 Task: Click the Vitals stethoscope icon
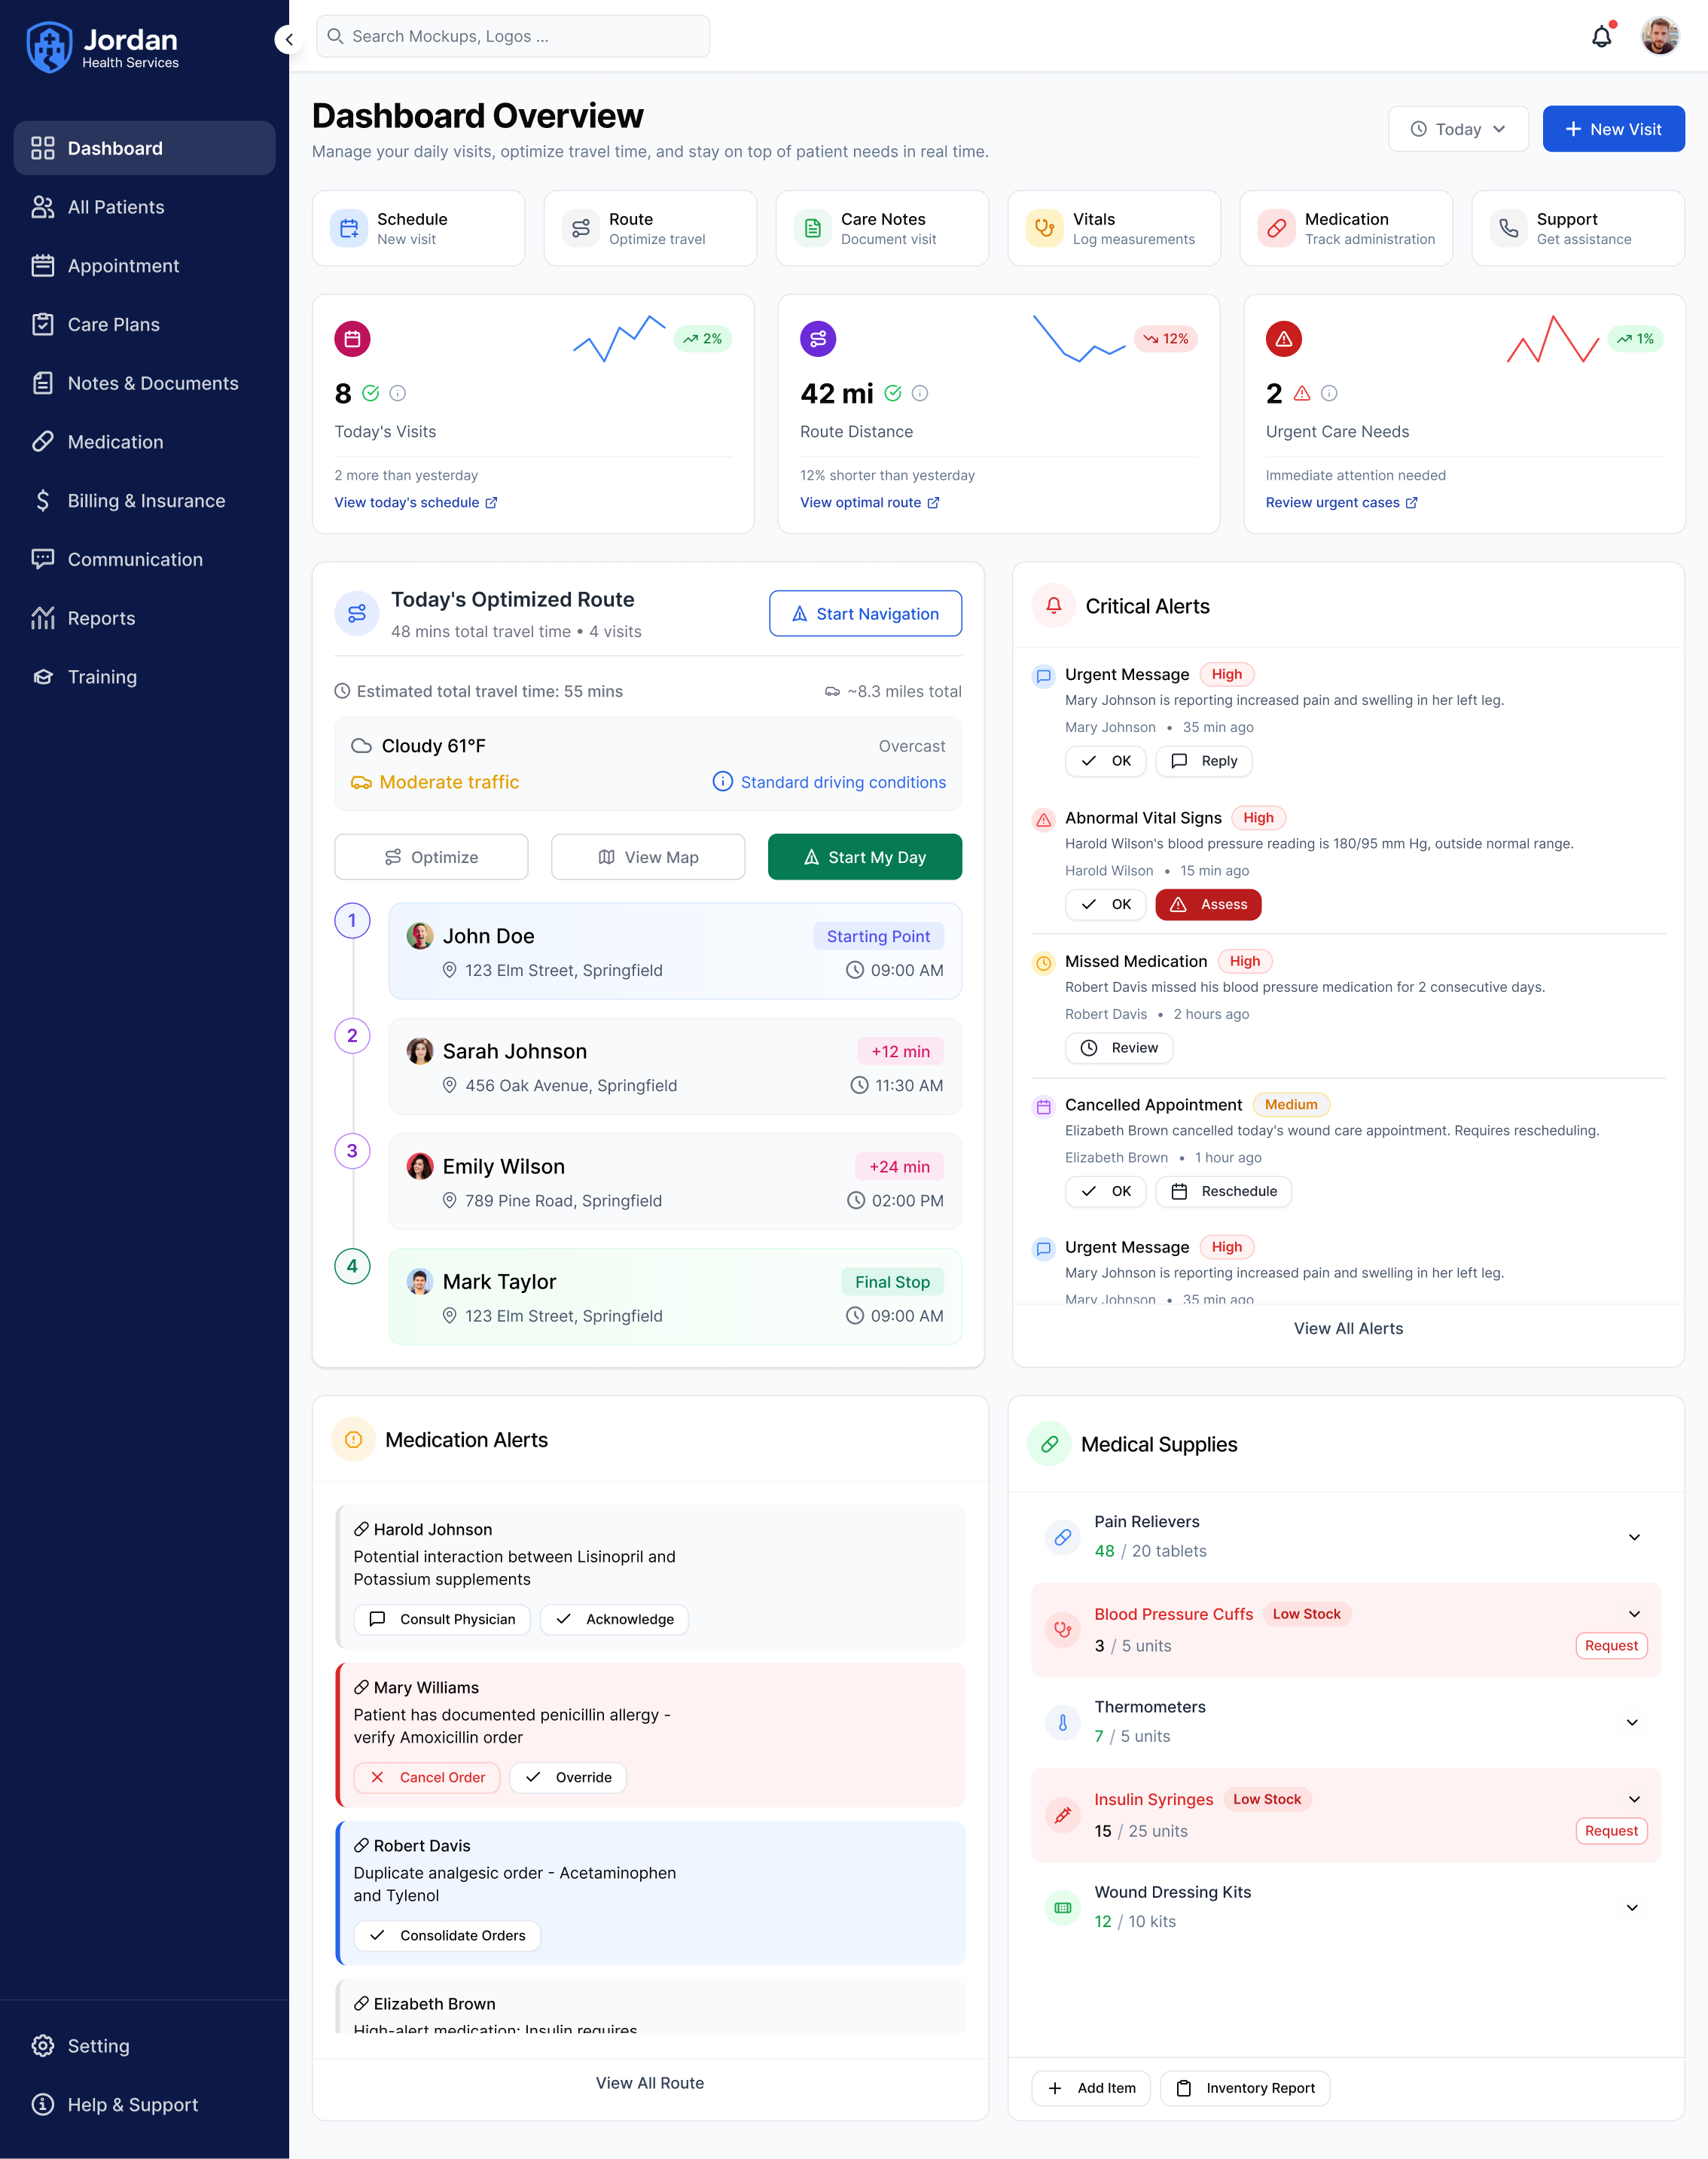tap(1045, 228)
